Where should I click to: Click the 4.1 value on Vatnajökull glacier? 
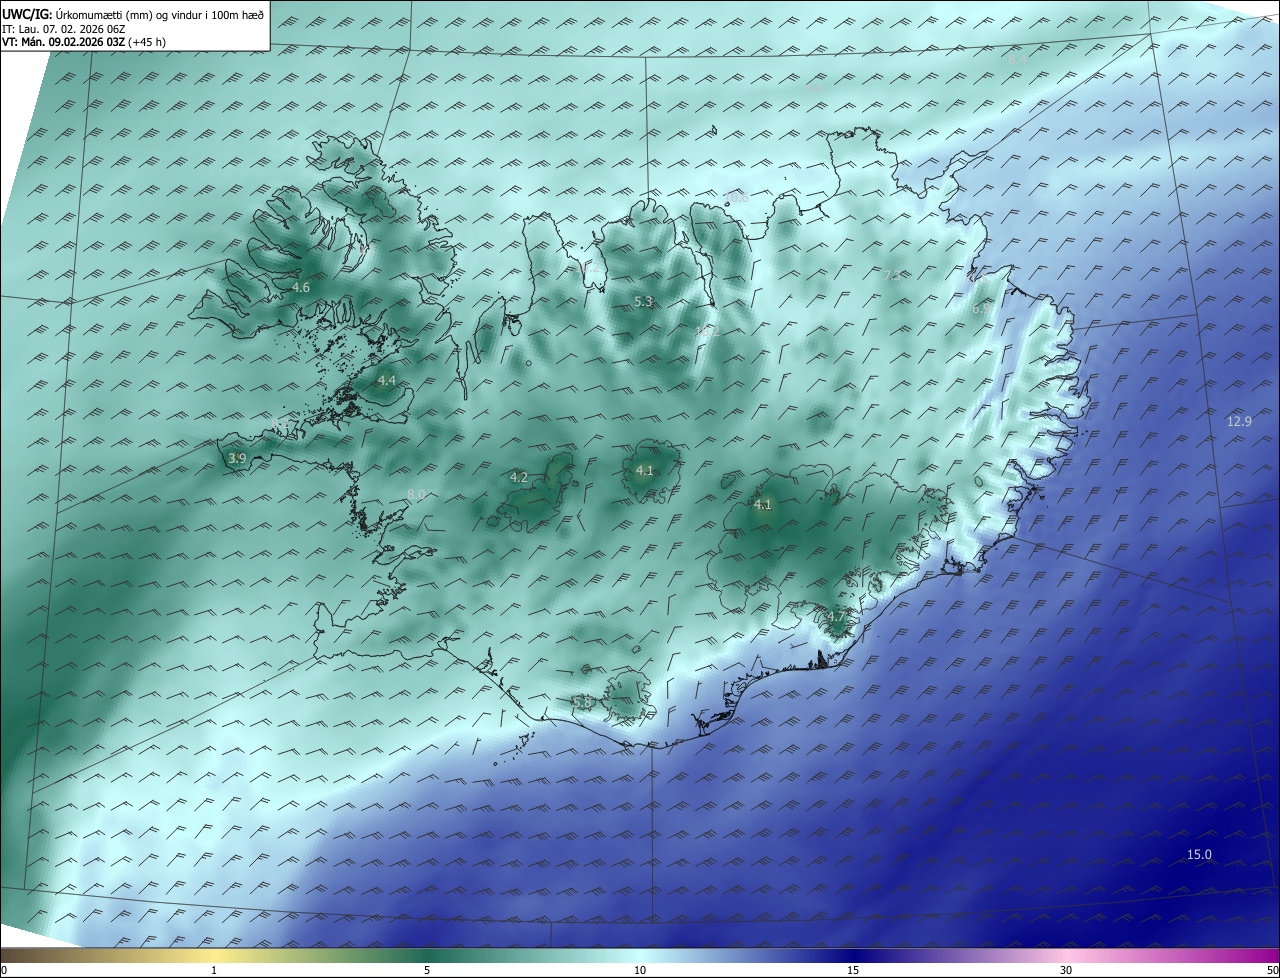tap(763, 505)
